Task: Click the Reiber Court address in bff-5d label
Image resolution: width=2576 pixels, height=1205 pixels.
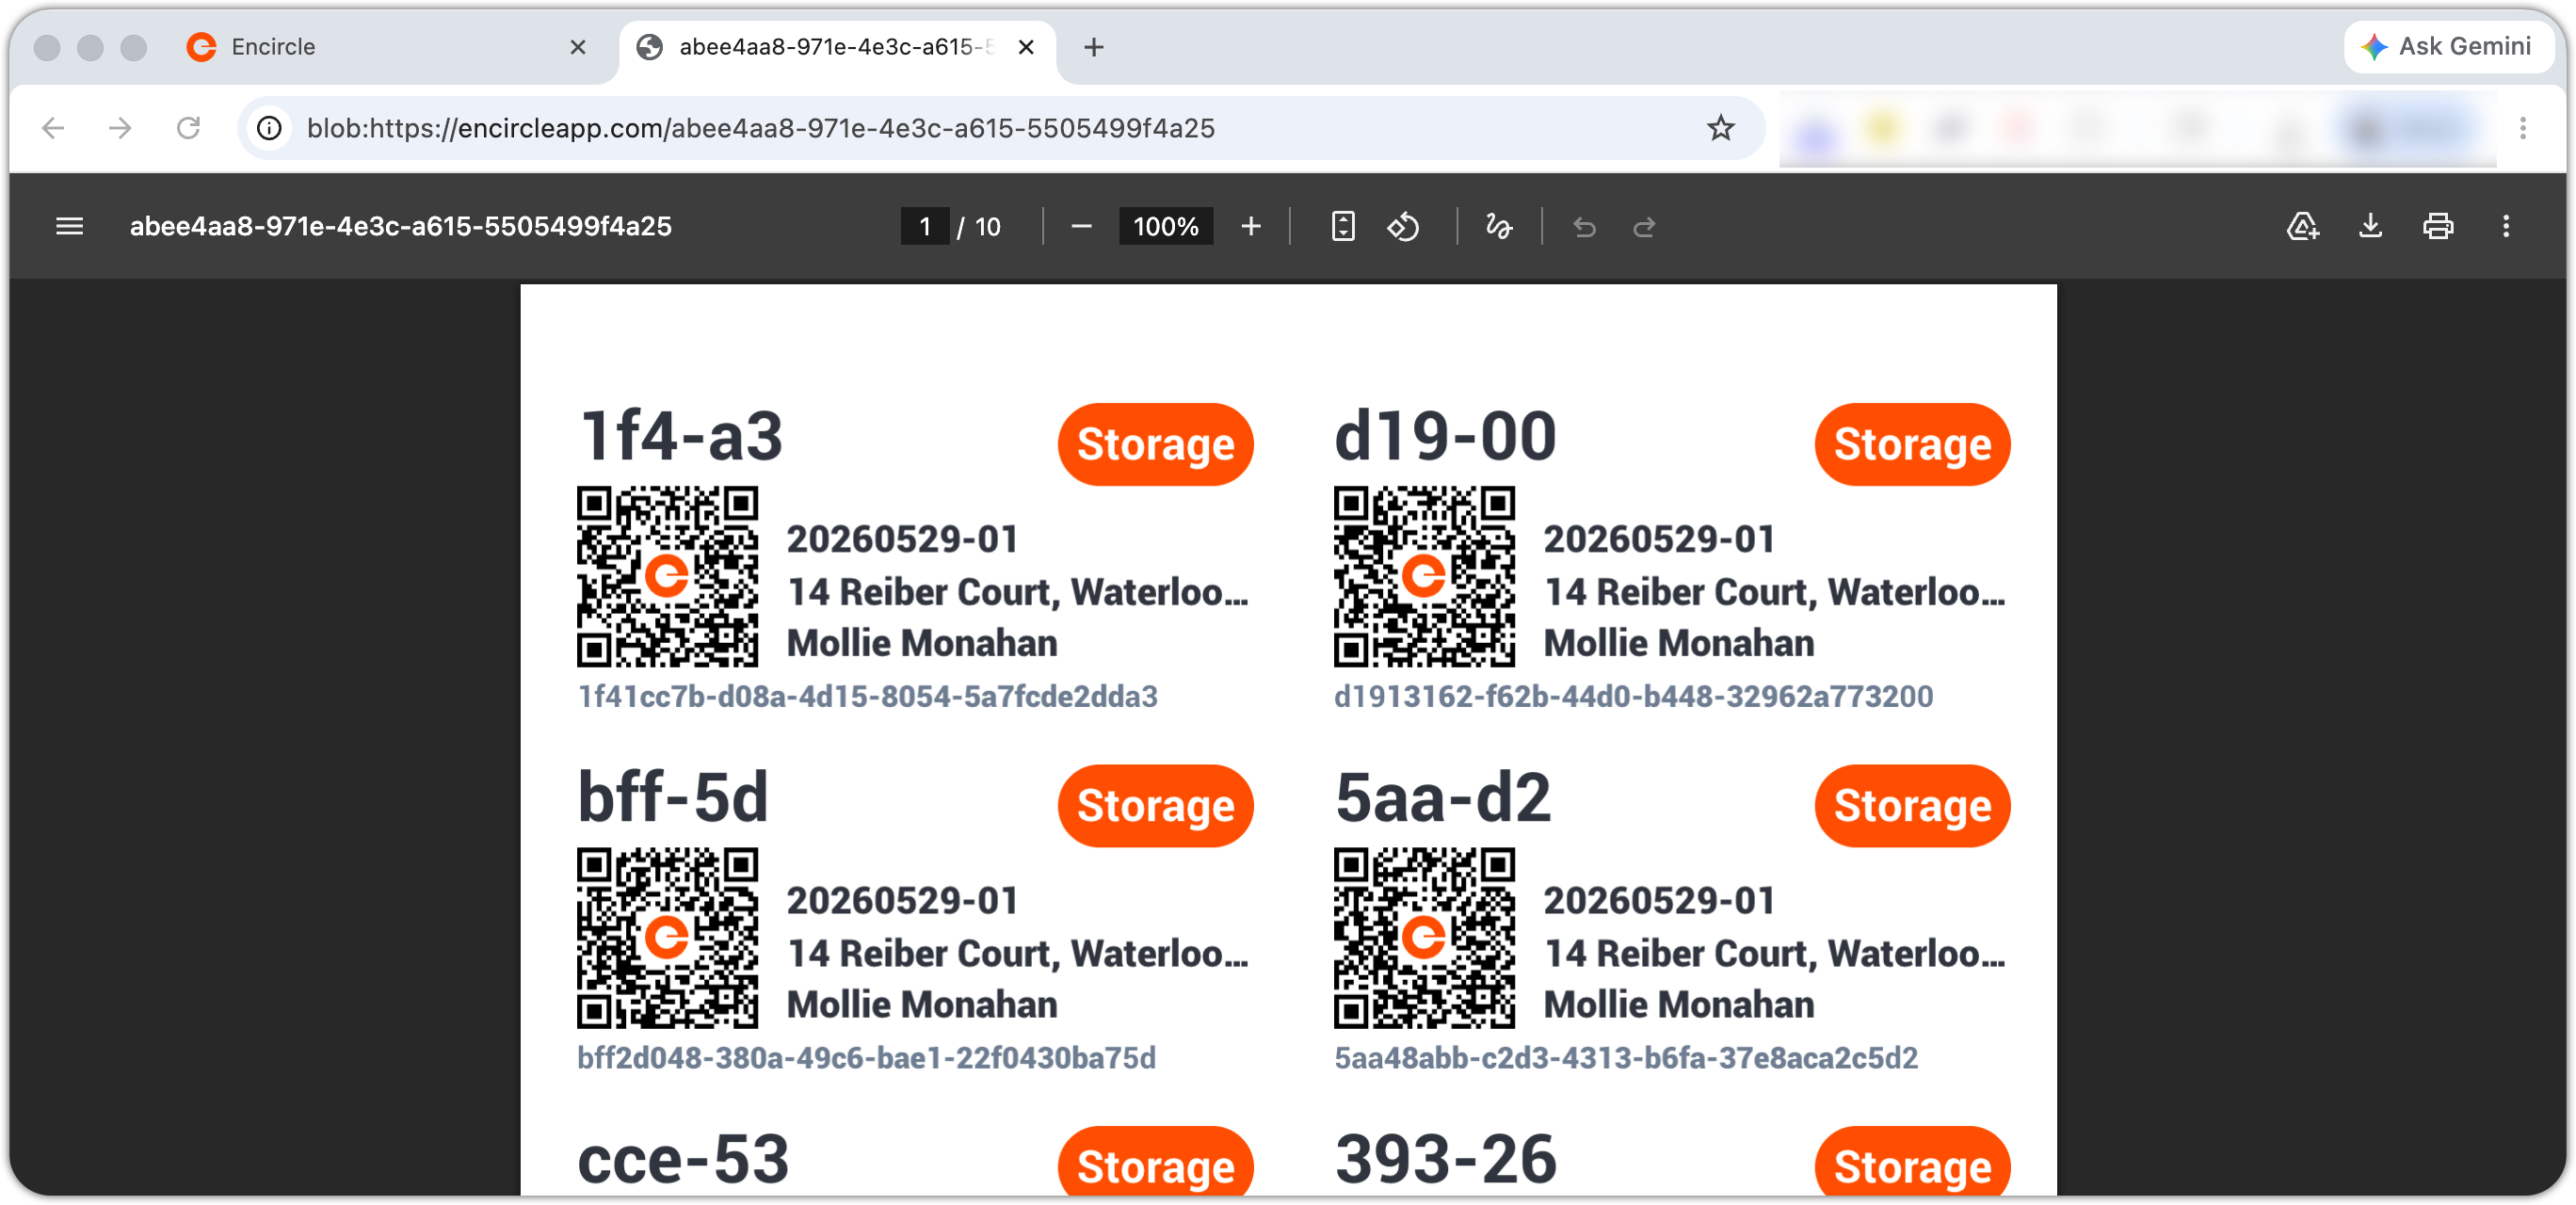Action: [1018, 954]
